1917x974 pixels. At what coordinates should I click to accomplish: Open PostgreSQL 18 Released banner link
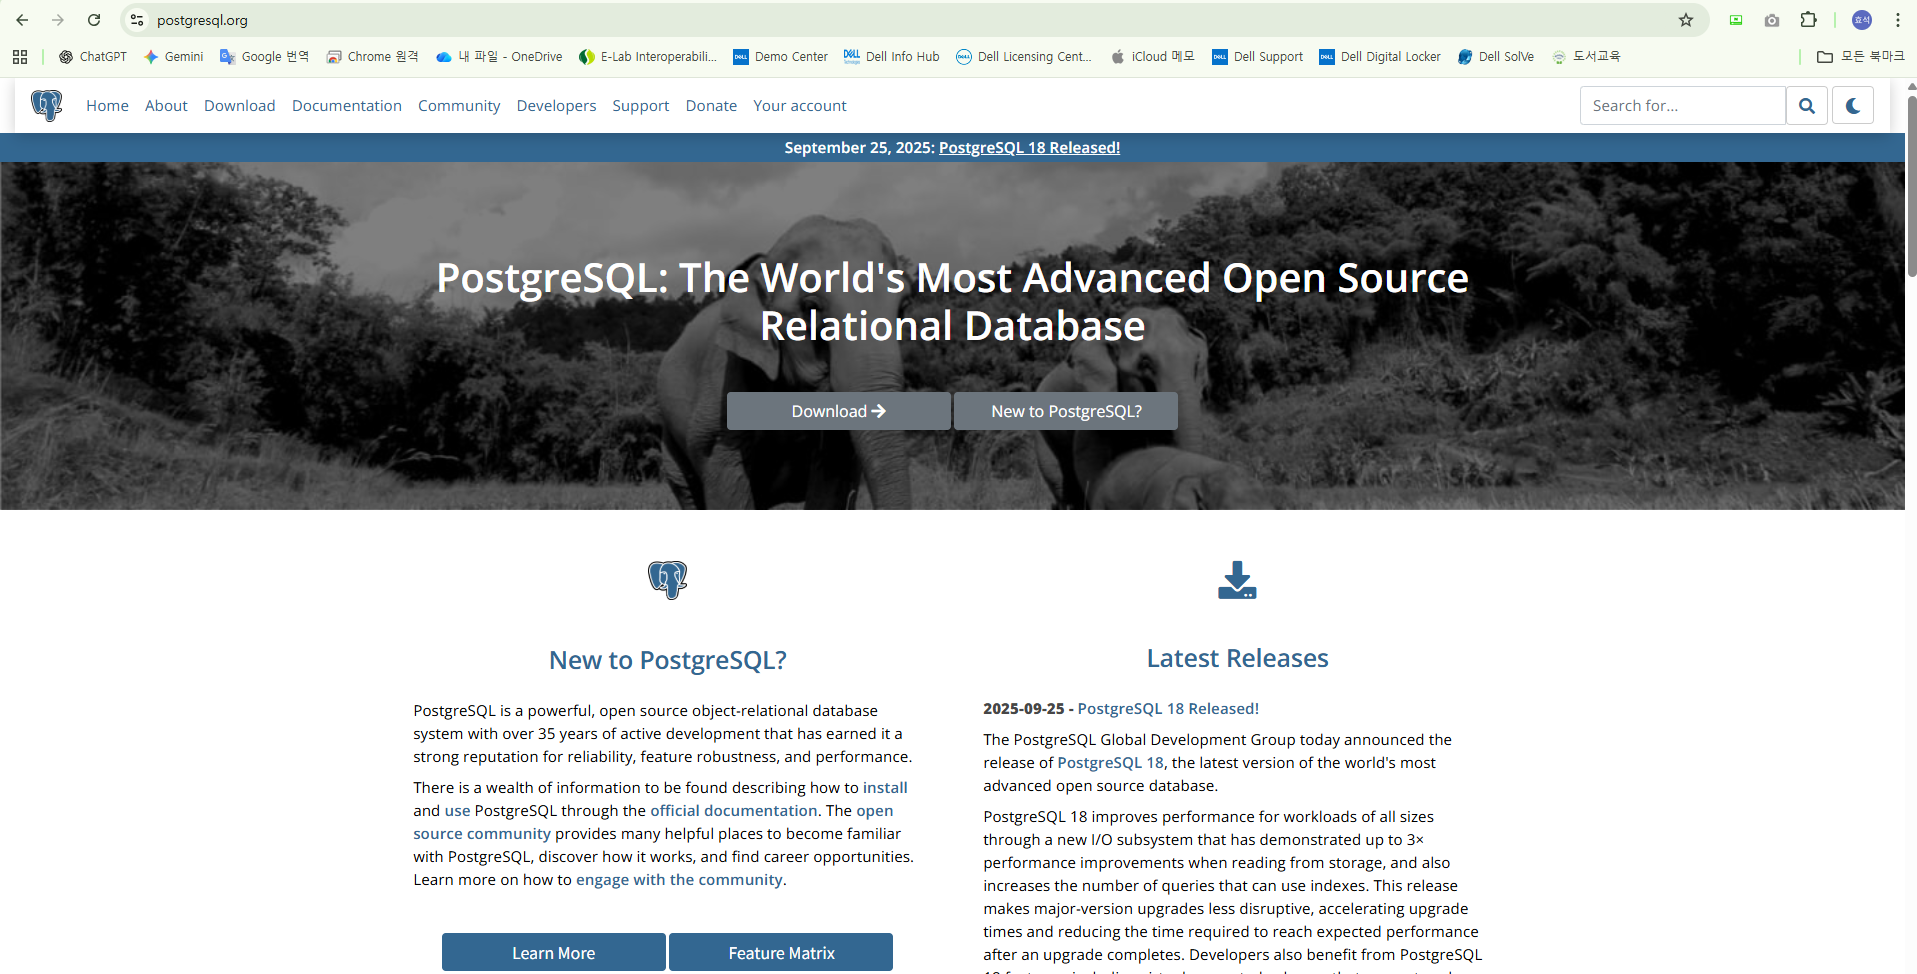pyautogui.click(x=1029, y=148)
